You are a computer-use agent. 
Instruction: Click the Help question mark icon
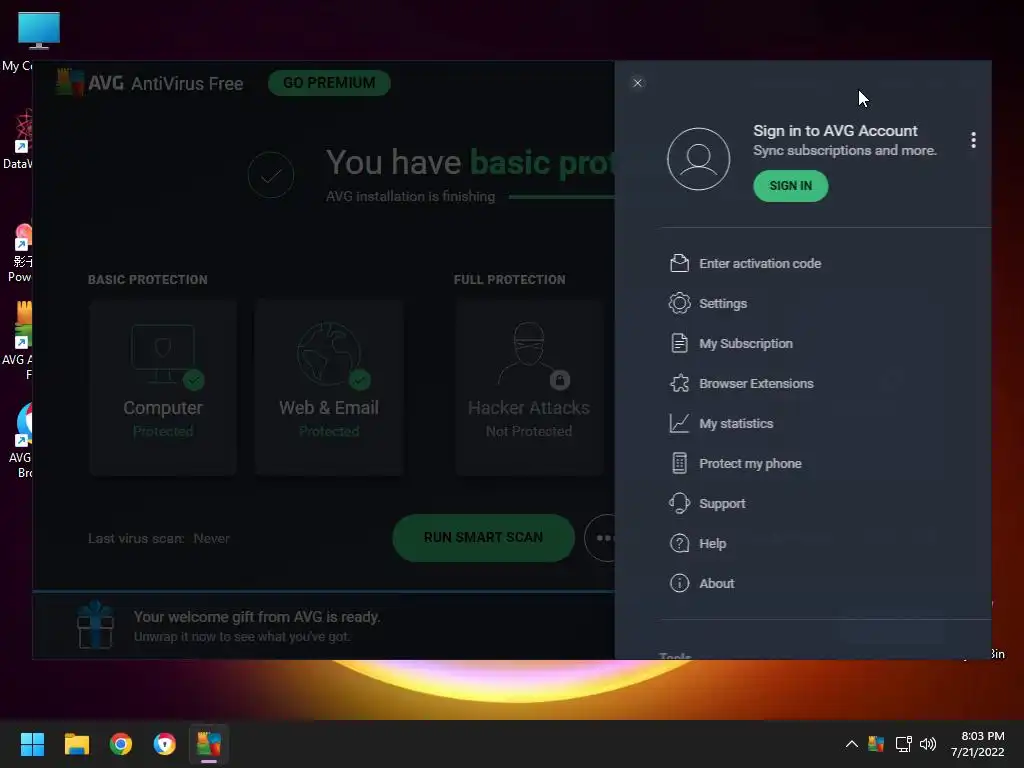[679, 543]
